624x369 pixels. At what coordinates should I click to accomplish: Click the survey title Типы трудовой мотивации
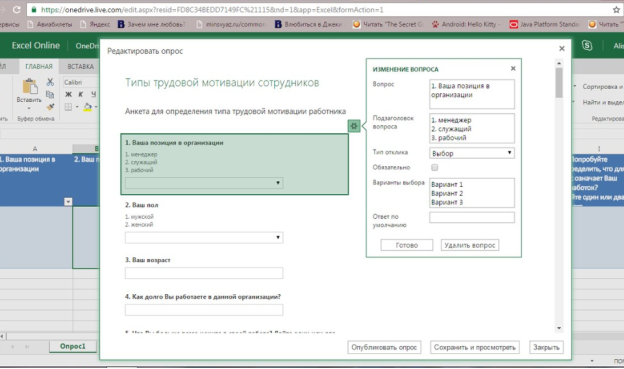pos(222,82)
